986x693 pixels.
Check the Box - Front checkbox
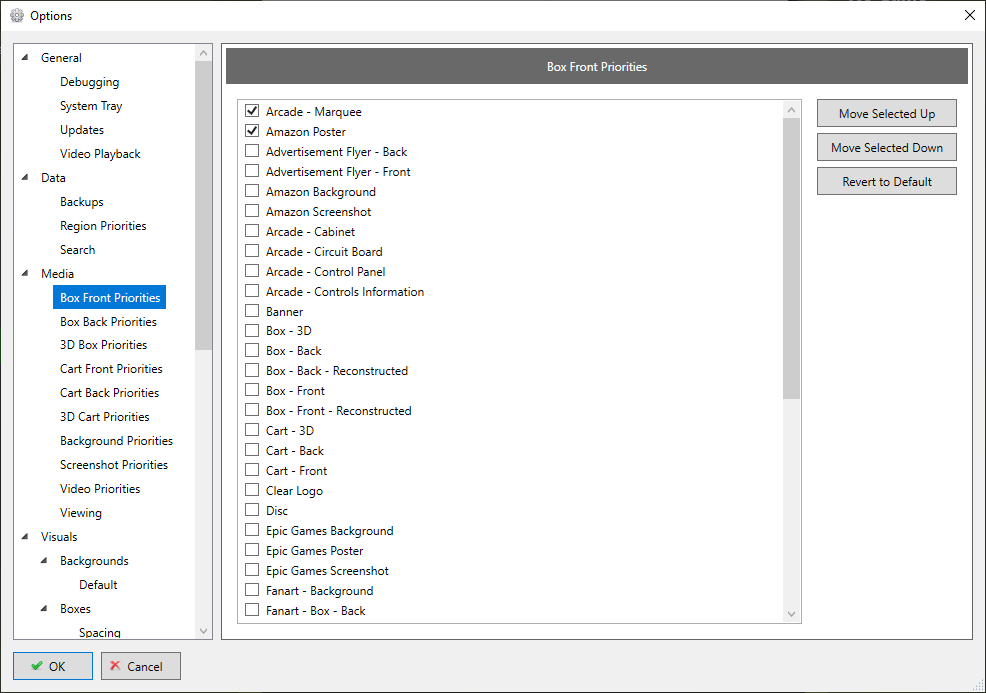click(x=252, y=391)
